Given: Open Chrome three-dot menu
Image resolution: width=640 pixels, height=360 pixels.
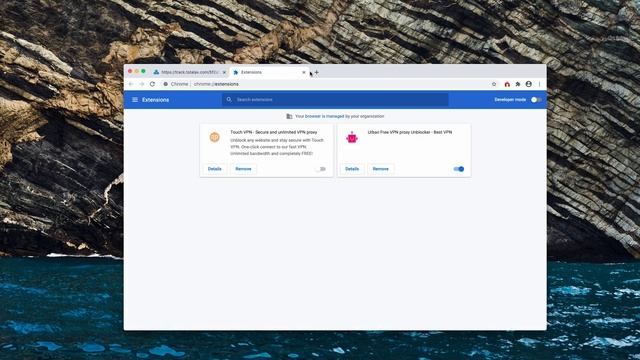Looking at the screenshot, I should click(x=539, y=84).
